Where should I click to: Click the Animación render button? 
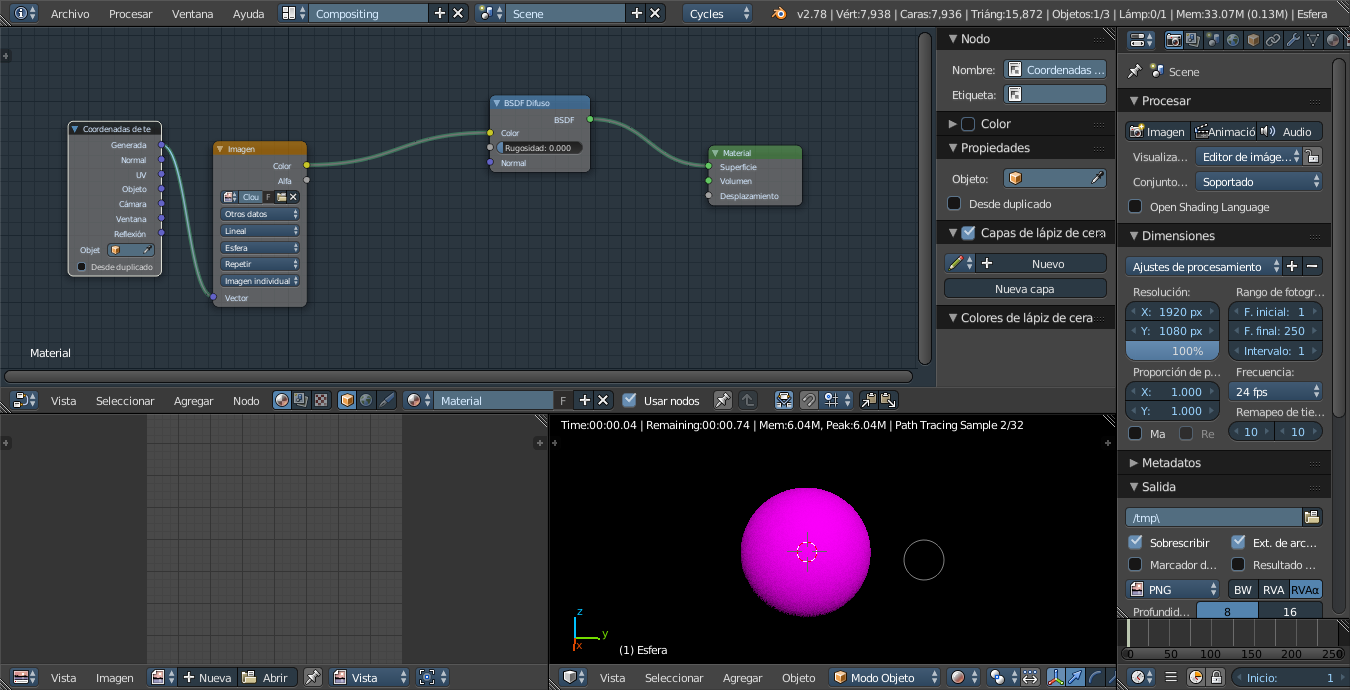1224,132
